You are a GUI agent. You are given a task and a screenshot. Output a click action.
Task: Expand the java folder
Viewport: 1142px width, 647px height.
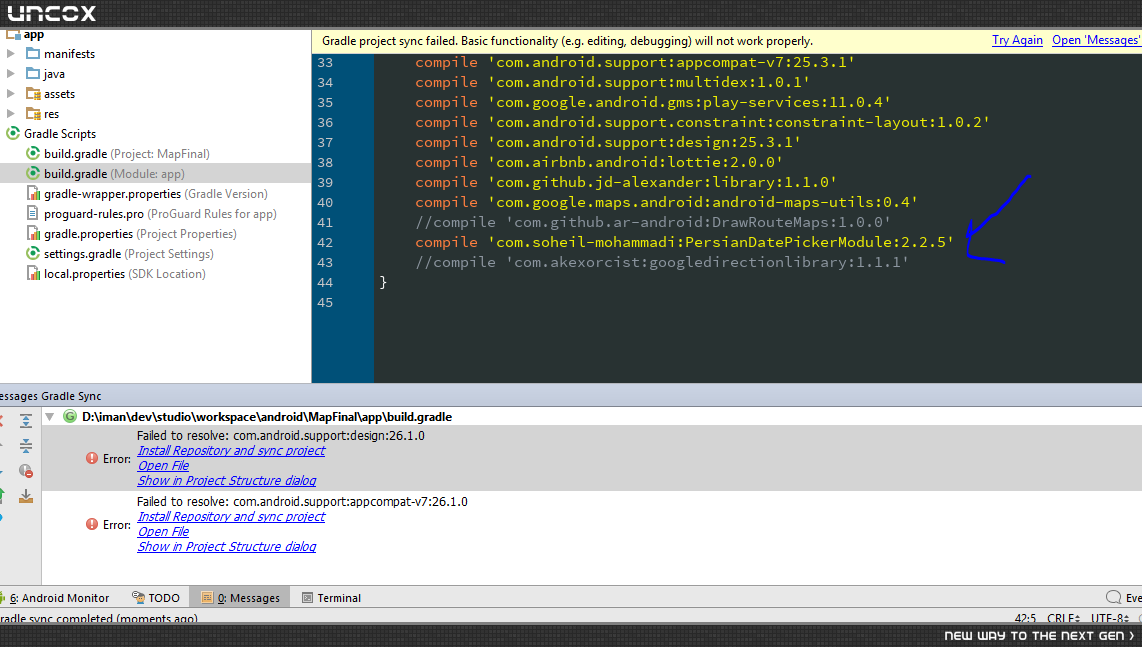(10, 74)
